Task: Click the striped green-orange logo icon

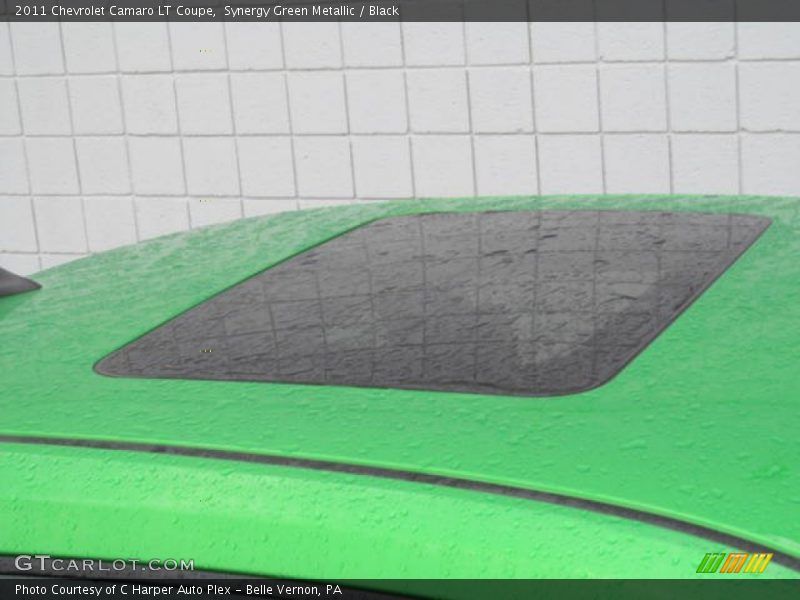Action: tap(734, 563)
